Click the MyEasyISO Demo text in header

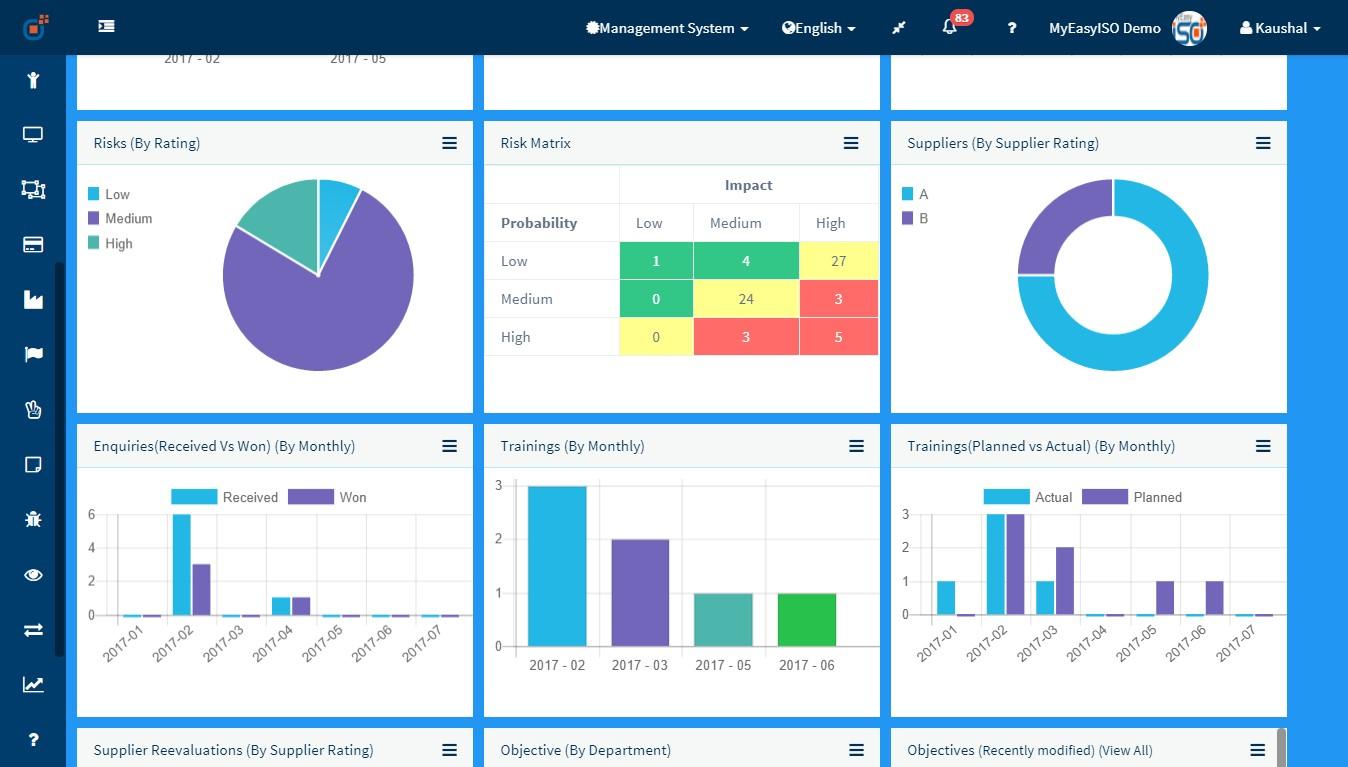click(x=1105, y=28)
